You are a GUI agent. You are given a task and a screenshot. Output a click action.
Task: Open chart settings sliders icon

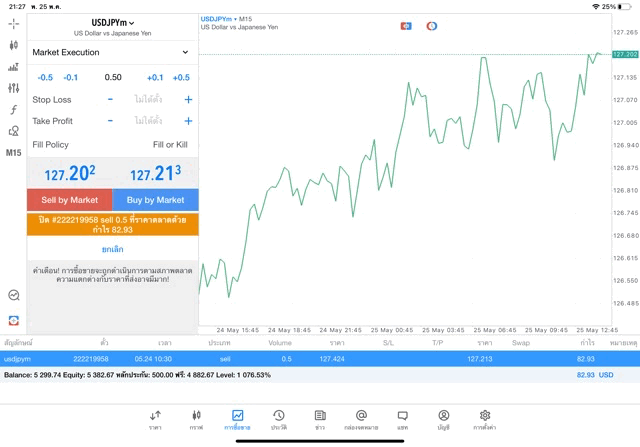pyautogui.click(x=13, y=88)
